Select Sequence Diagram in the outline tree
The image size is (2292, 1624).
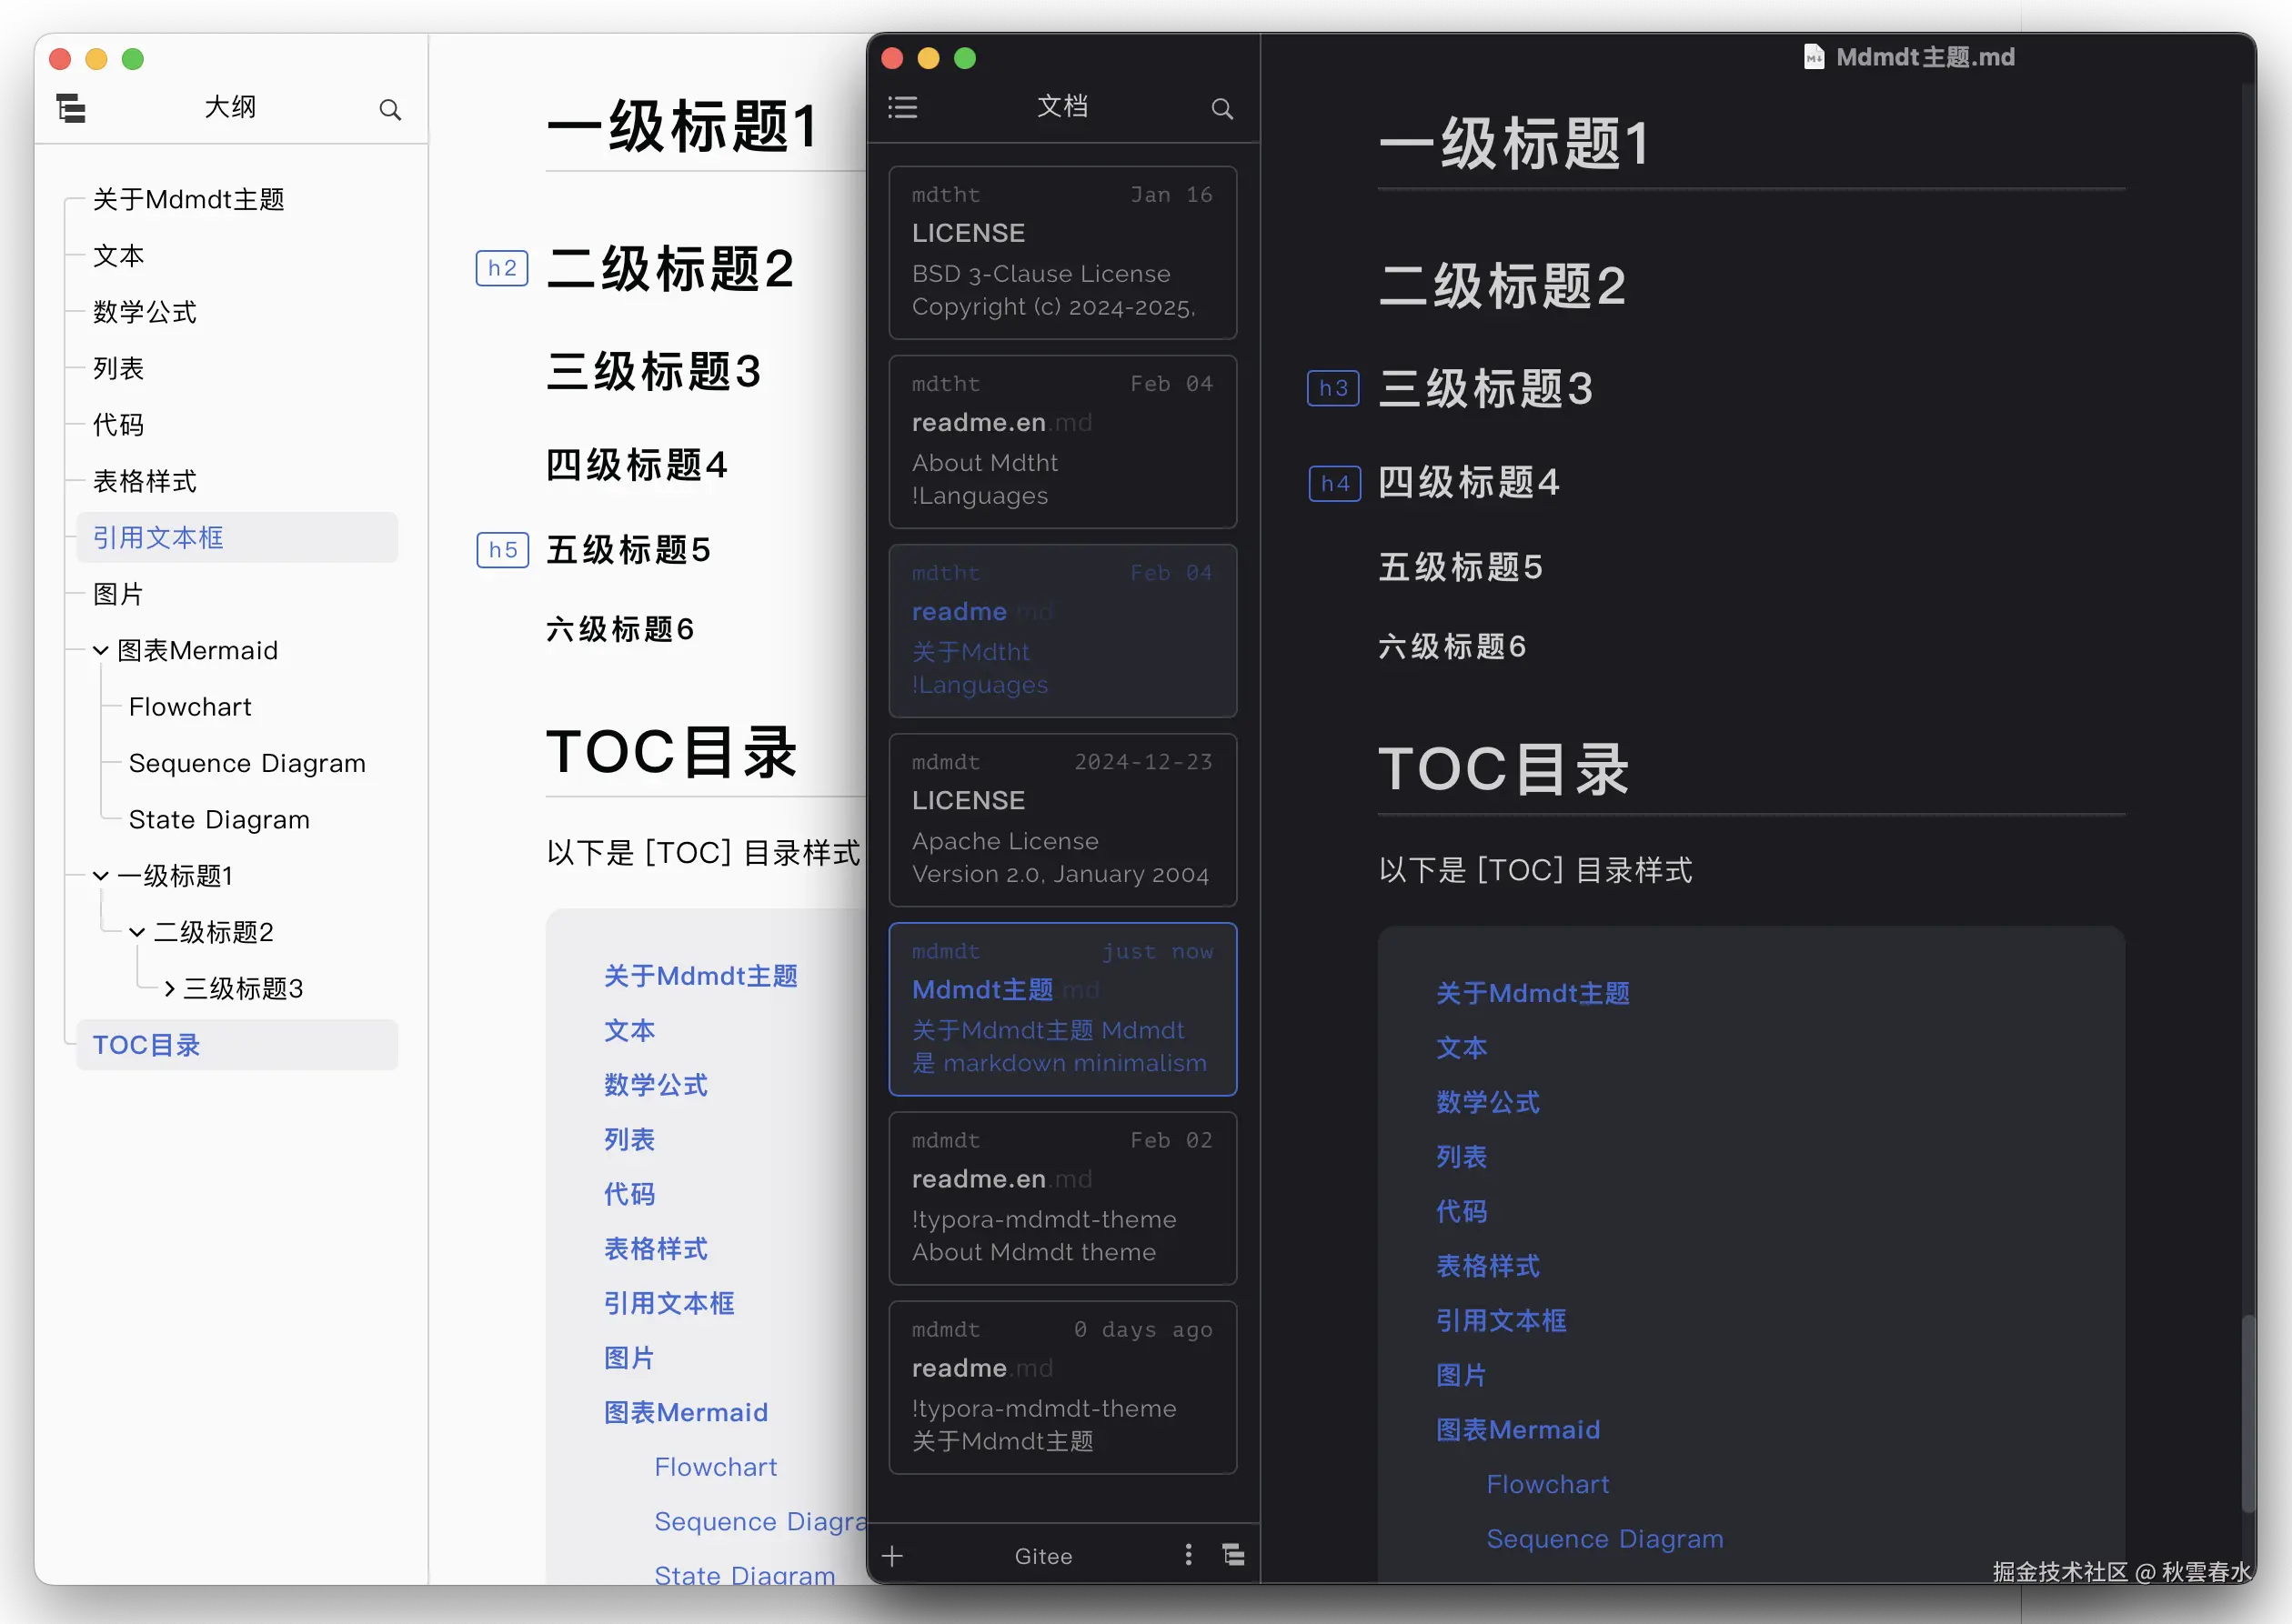247,764
